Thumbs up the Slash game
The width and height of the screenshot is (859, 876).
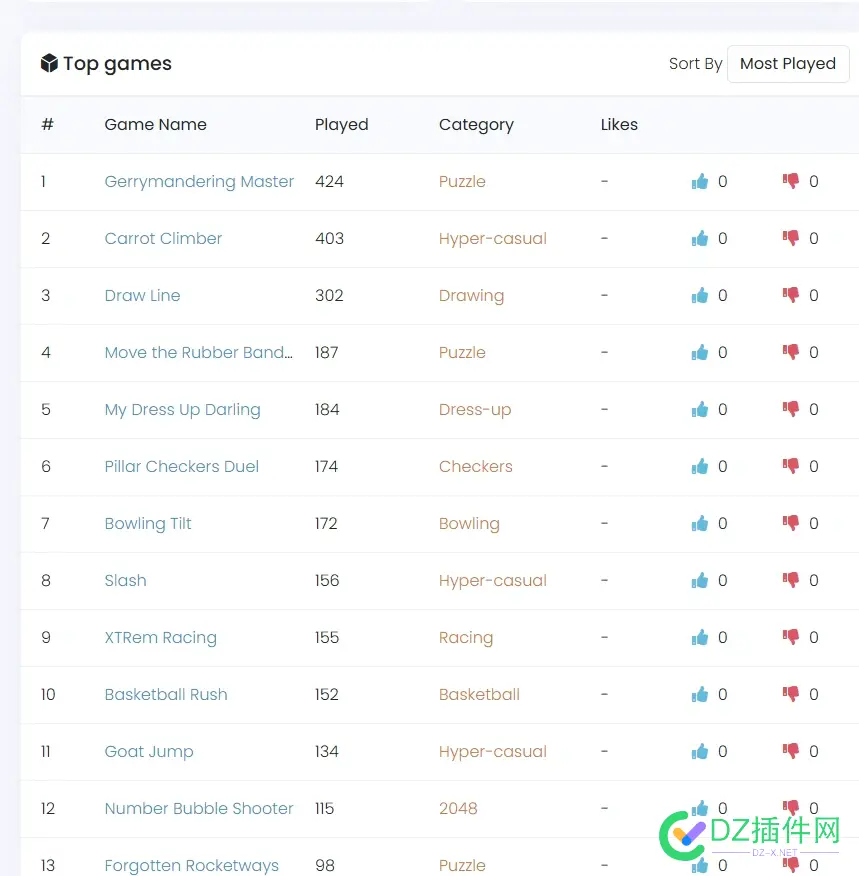699,580
